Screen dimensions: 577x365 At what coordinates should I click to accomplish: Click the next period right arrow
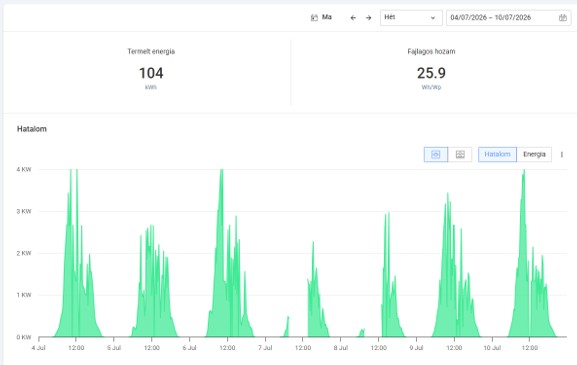pos(368,18)
